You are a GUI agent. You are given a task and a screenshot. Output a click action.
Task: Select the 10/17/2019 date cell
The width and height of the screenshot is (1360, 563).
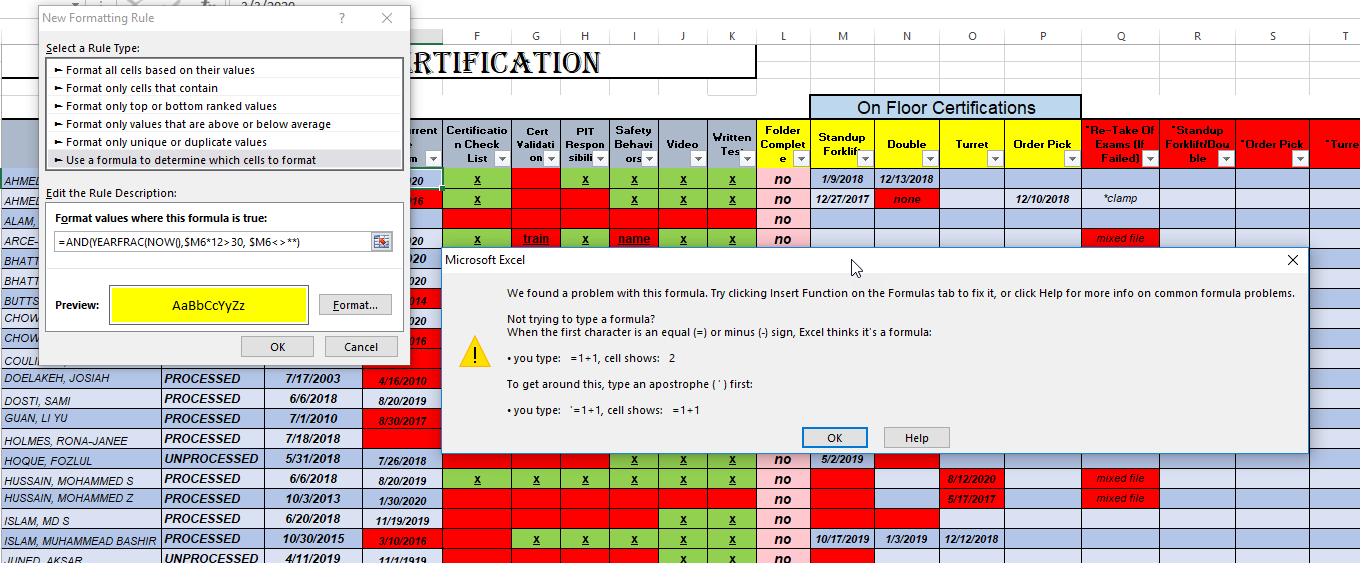coord(842,539)
